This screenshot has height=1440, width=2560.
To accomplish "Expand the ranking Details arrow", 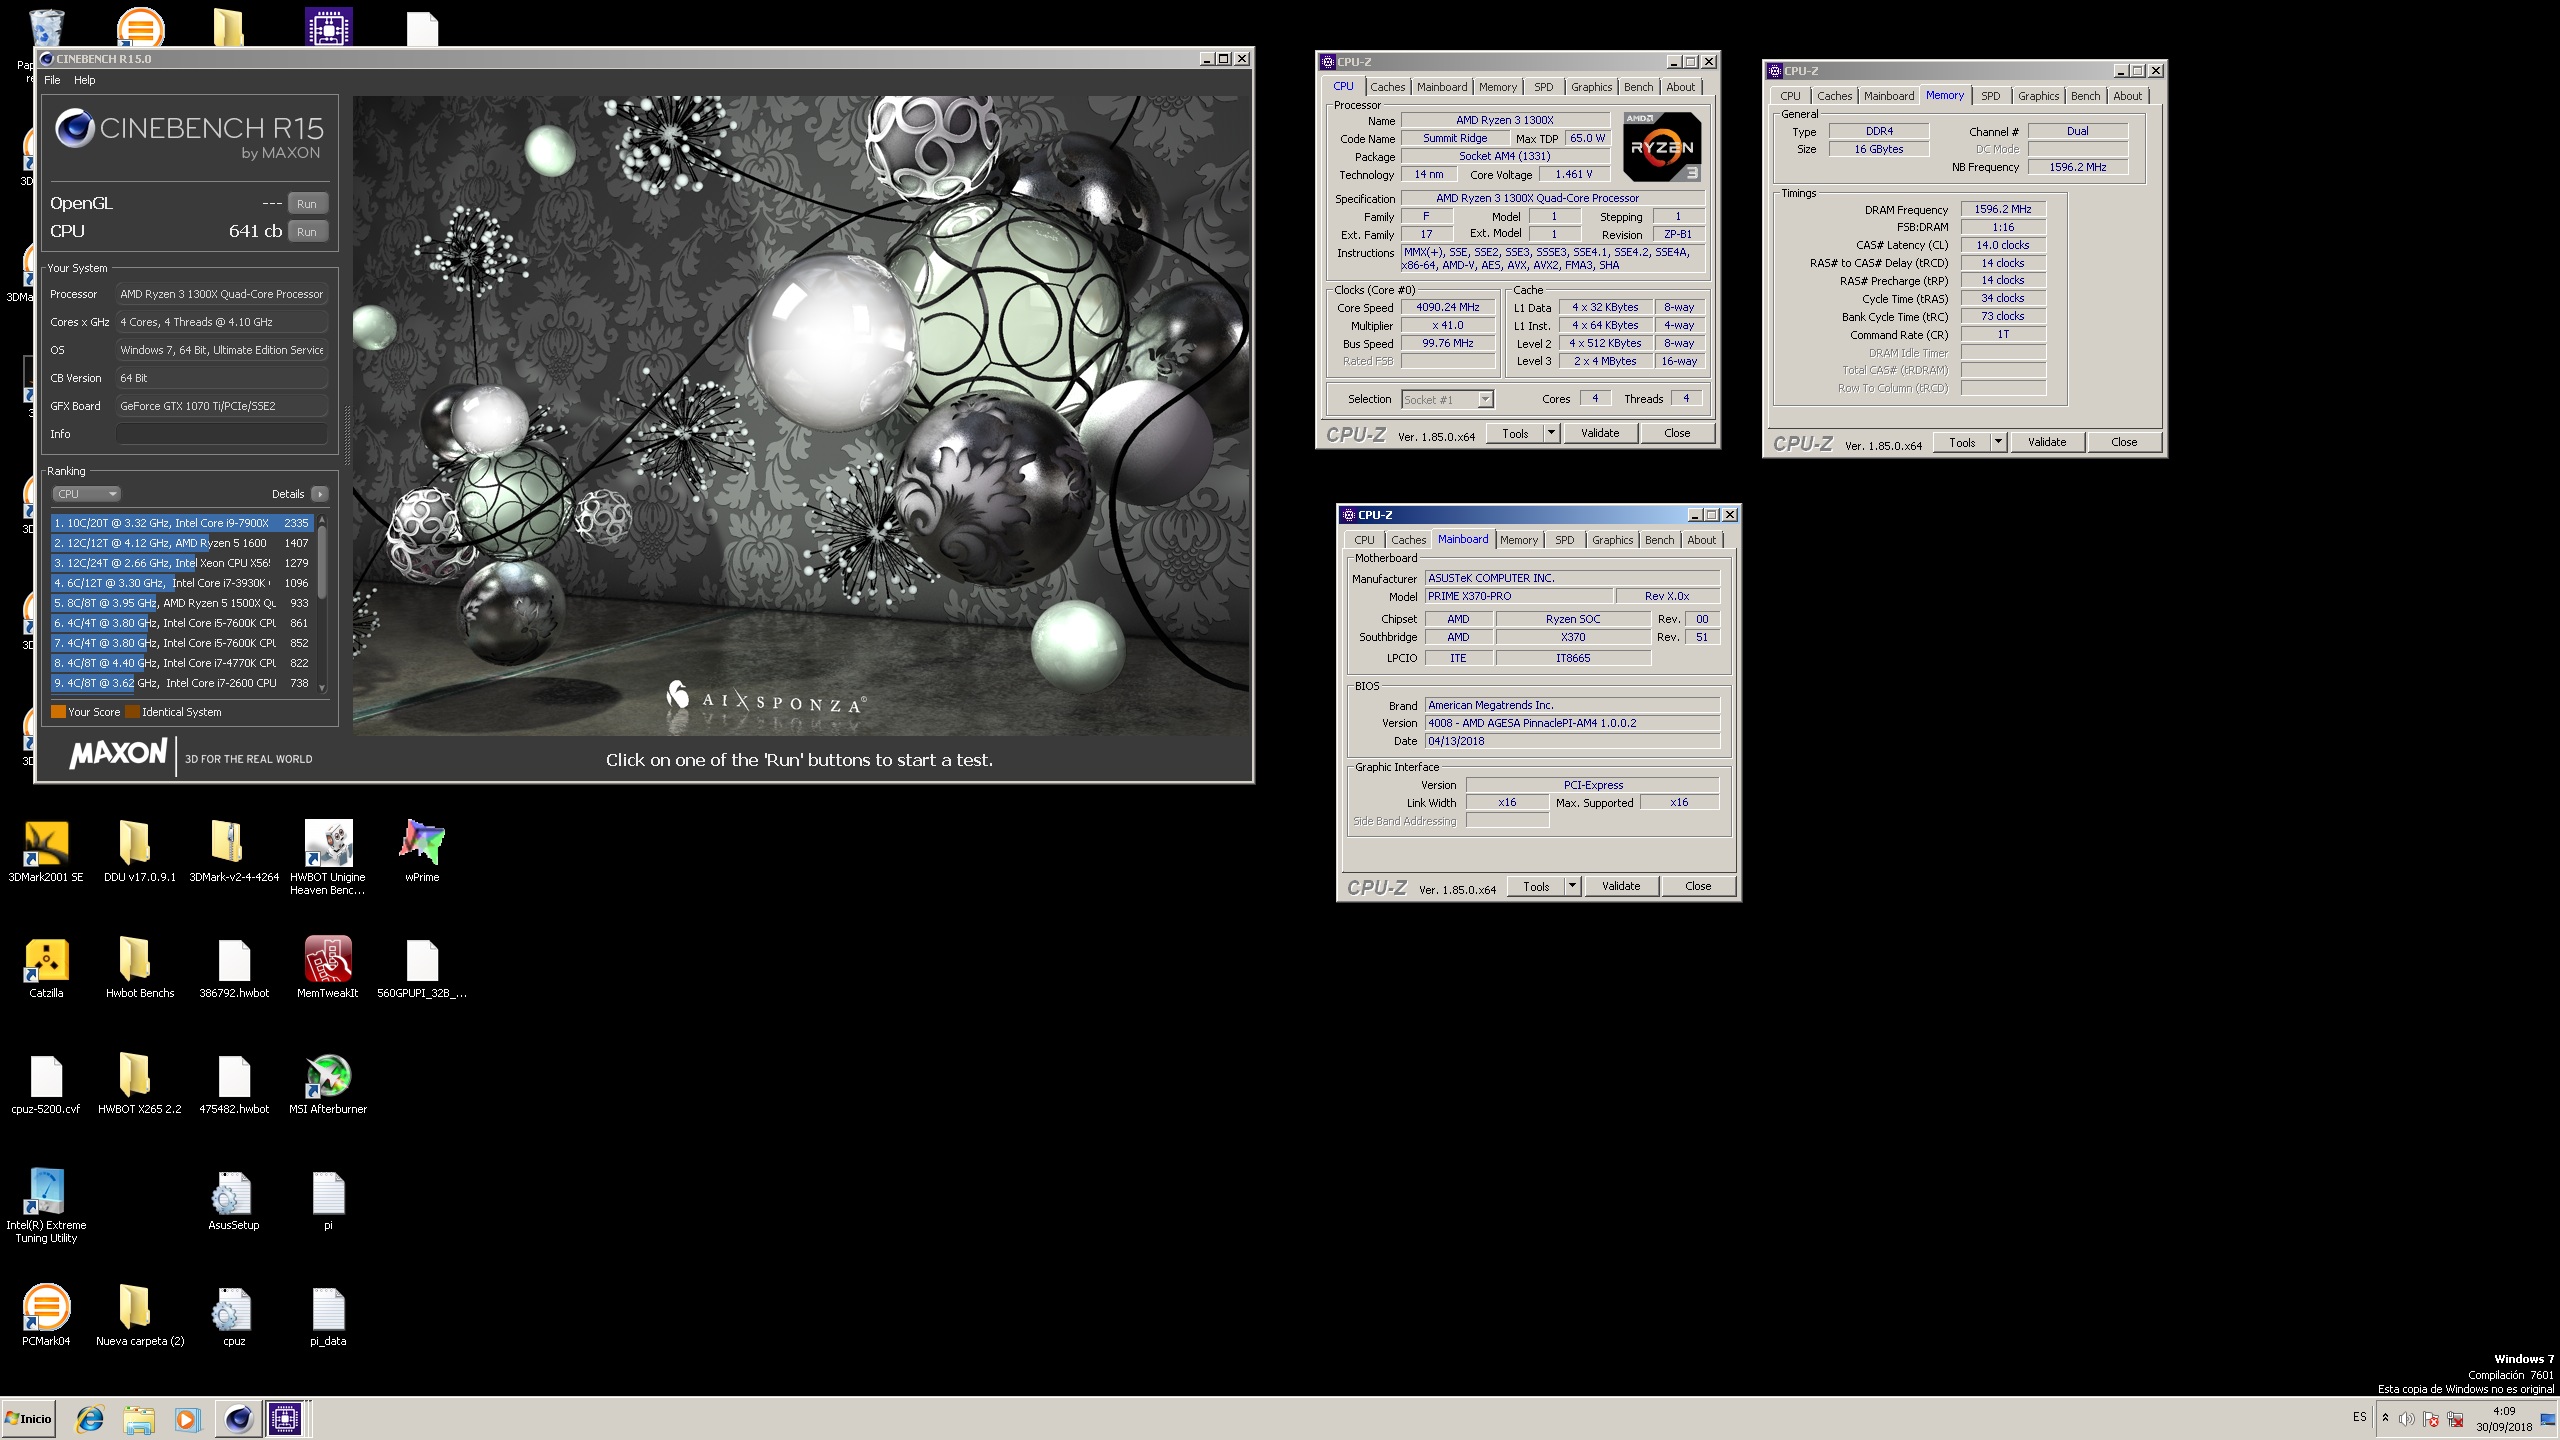I will pyautogui.click(x=319, y=494).
